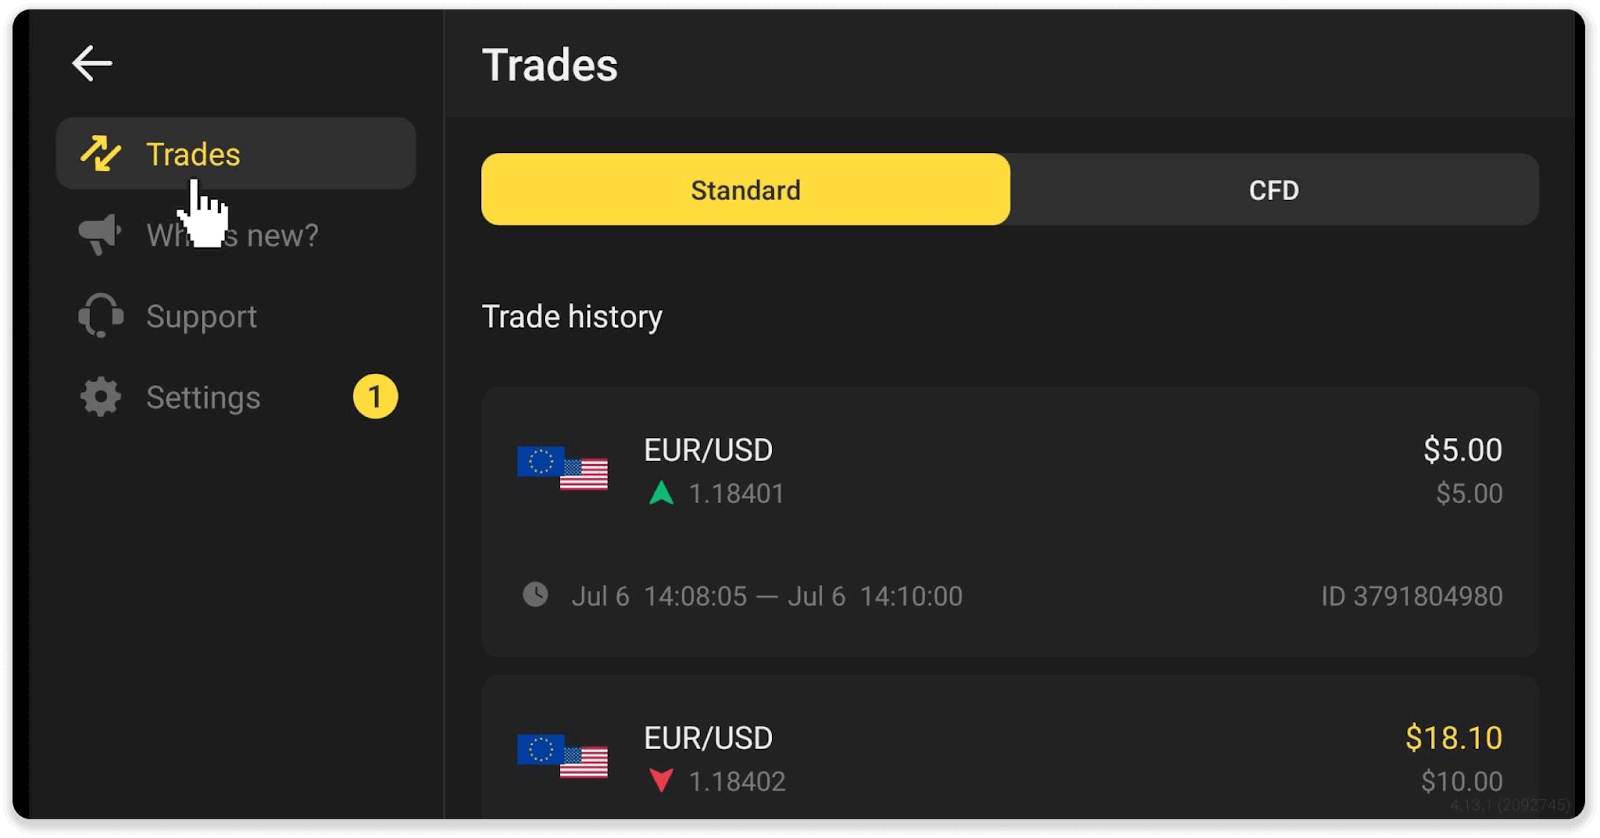Open Settings via the gear icon
This screenshot has height=838, width=1600.
pyautogui.click(x=98, y=396)
